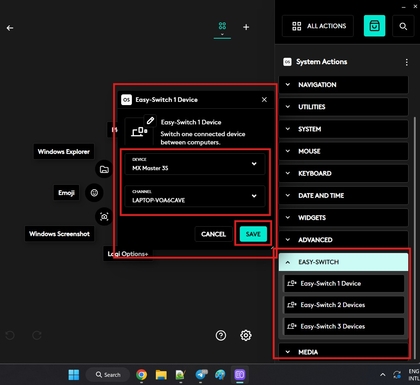Open Telegram from taskbar
Image resolution: width=420 pixels, height=385 pixels.
click(201, 375)
